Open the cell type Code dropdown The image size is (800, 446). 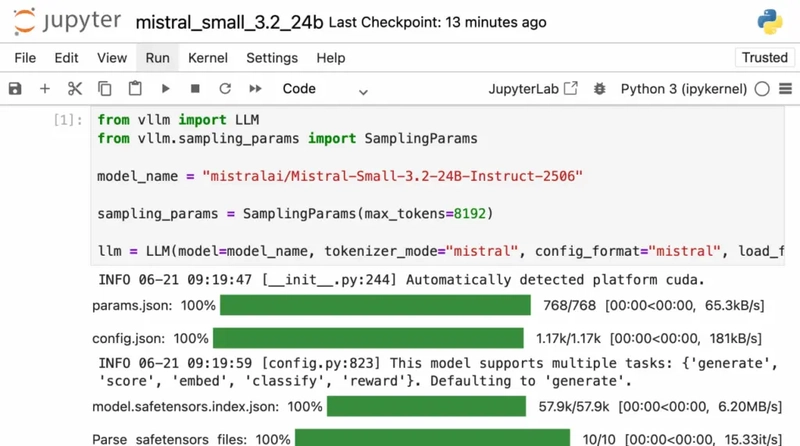(x=320, y=89)
